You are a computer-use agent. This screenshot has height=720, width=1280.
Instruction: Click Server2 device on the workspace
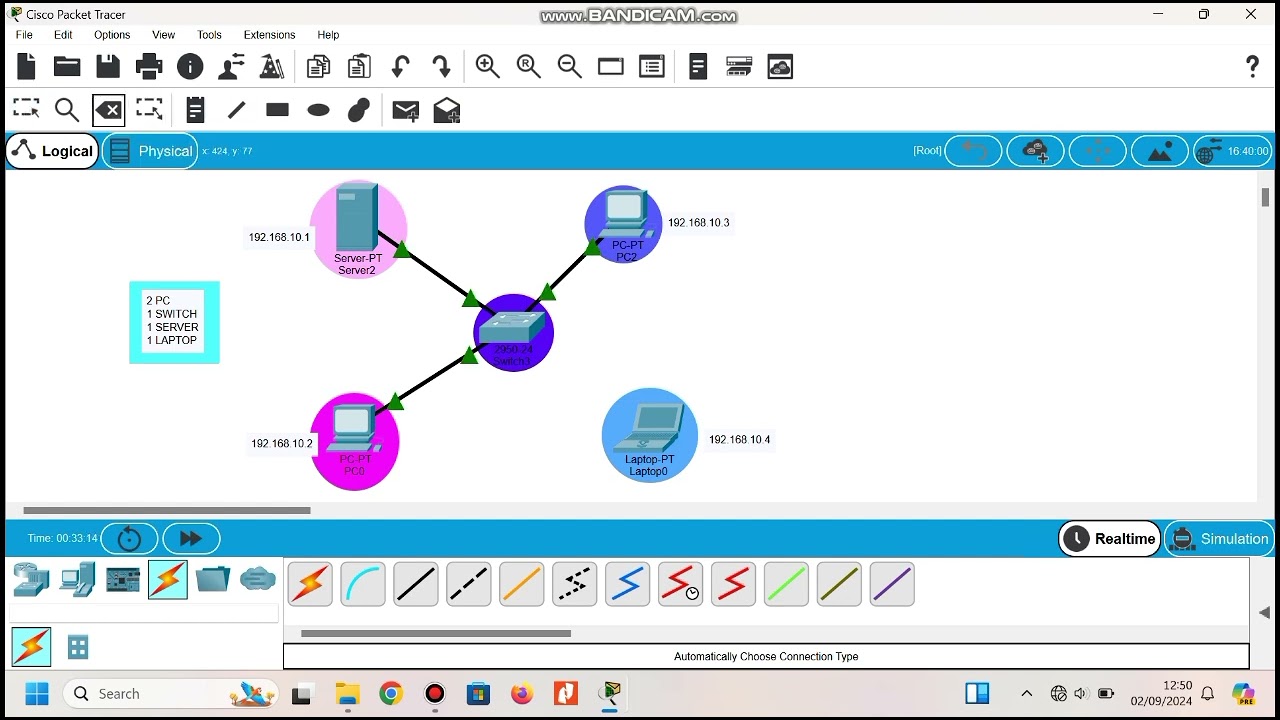(x=358, y=229)
